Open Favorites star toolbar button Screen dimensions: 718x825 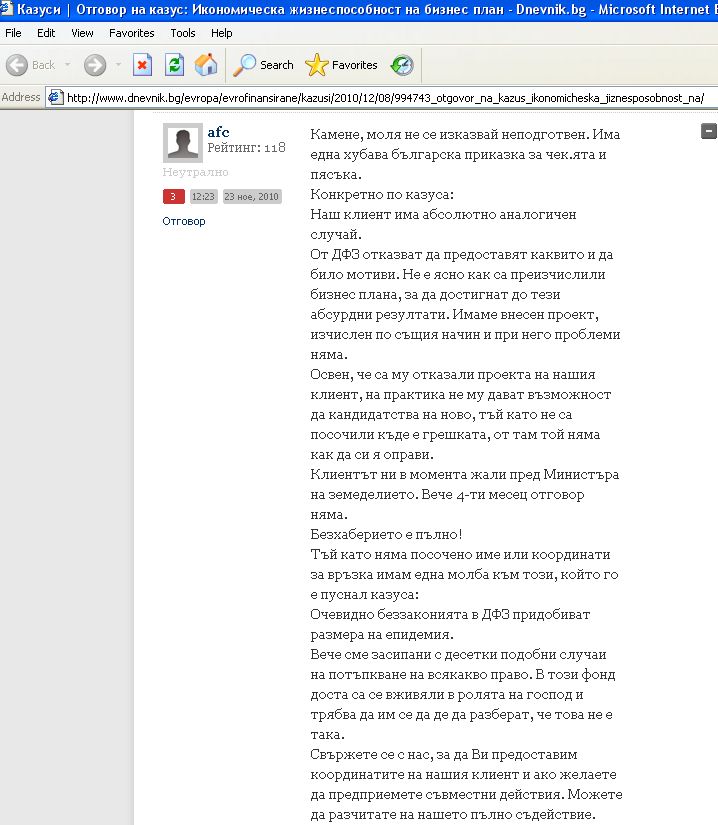point(341,65)
